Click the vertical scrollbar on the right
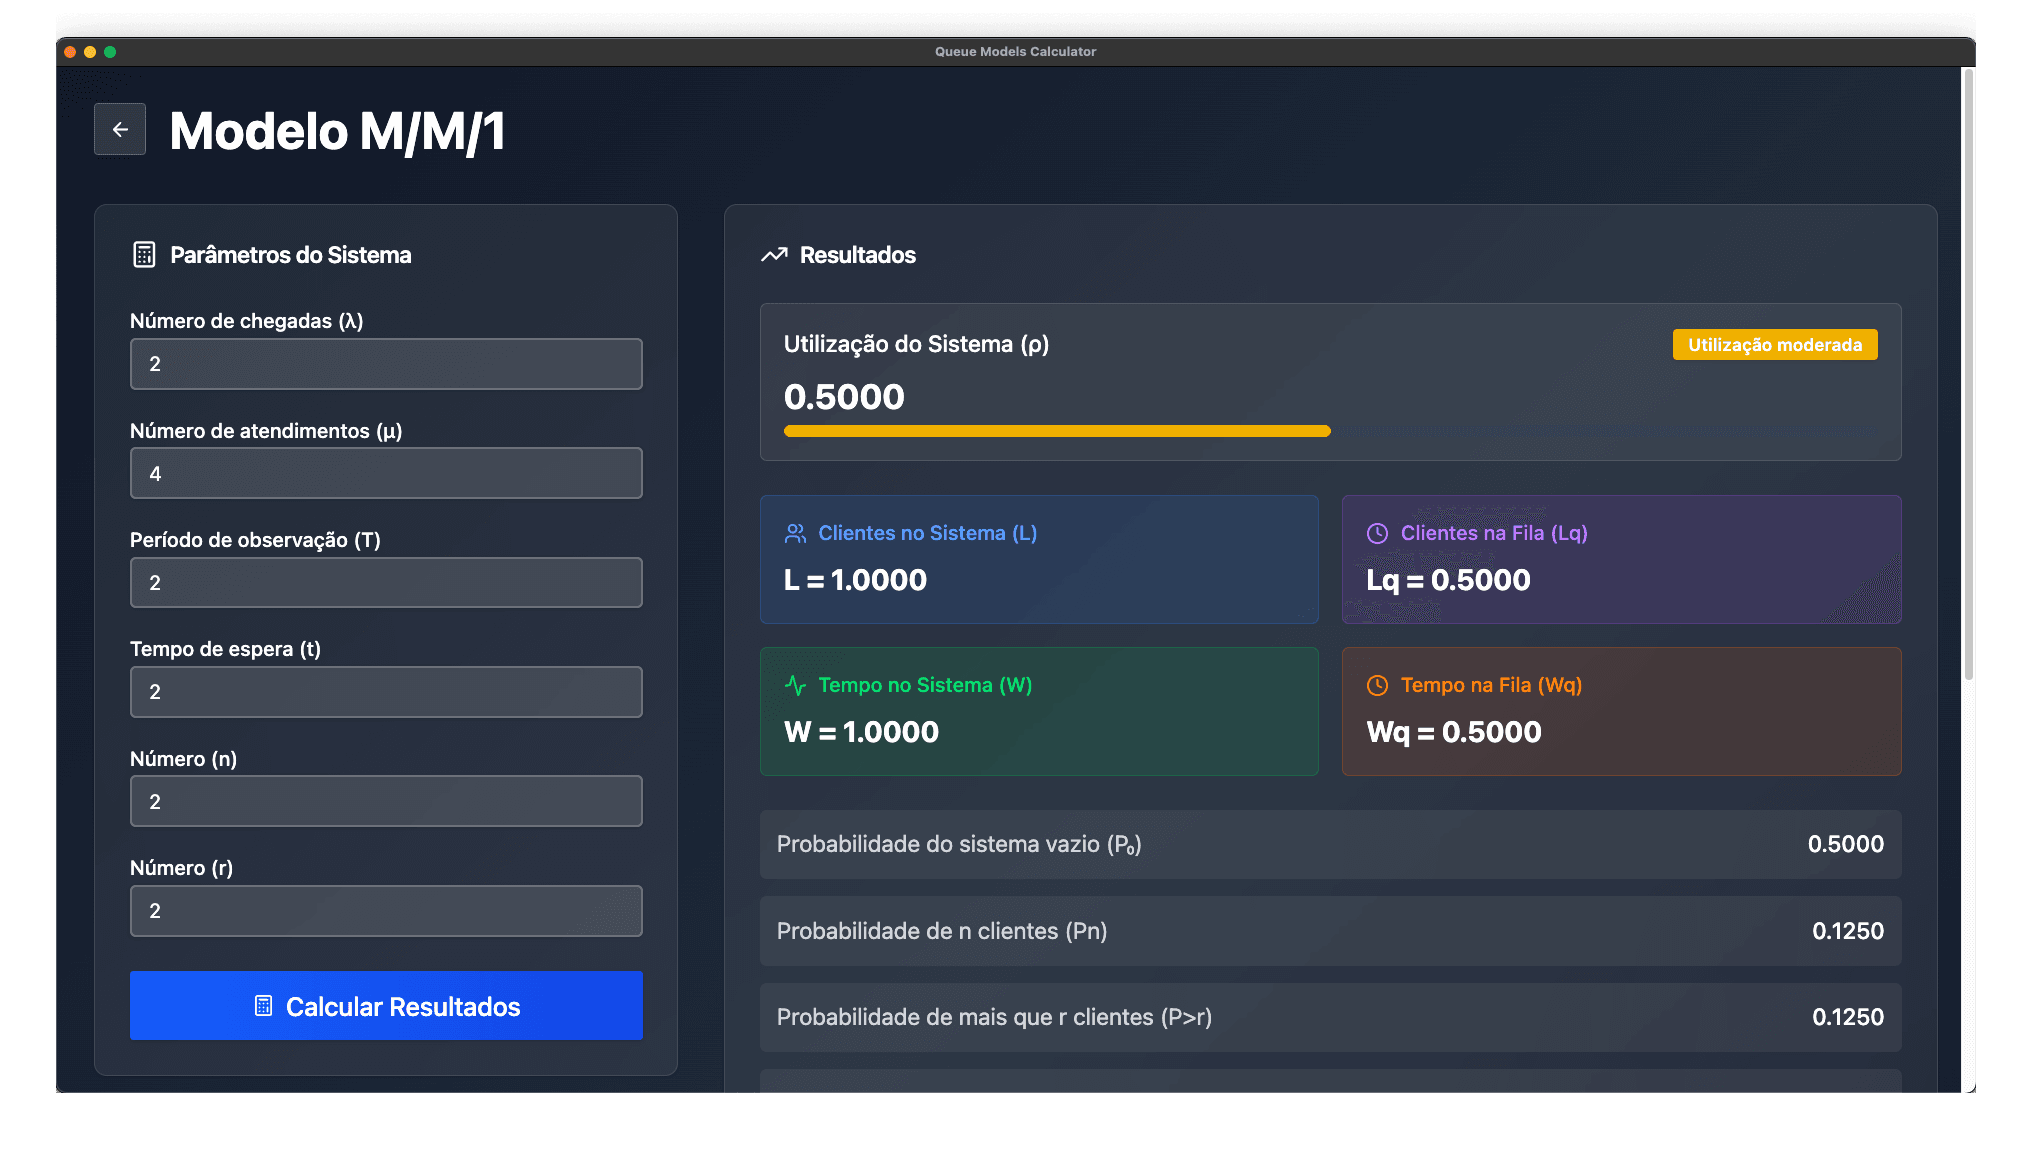The width and height of the screenshot is (2032, 1167). point(1968,375)
